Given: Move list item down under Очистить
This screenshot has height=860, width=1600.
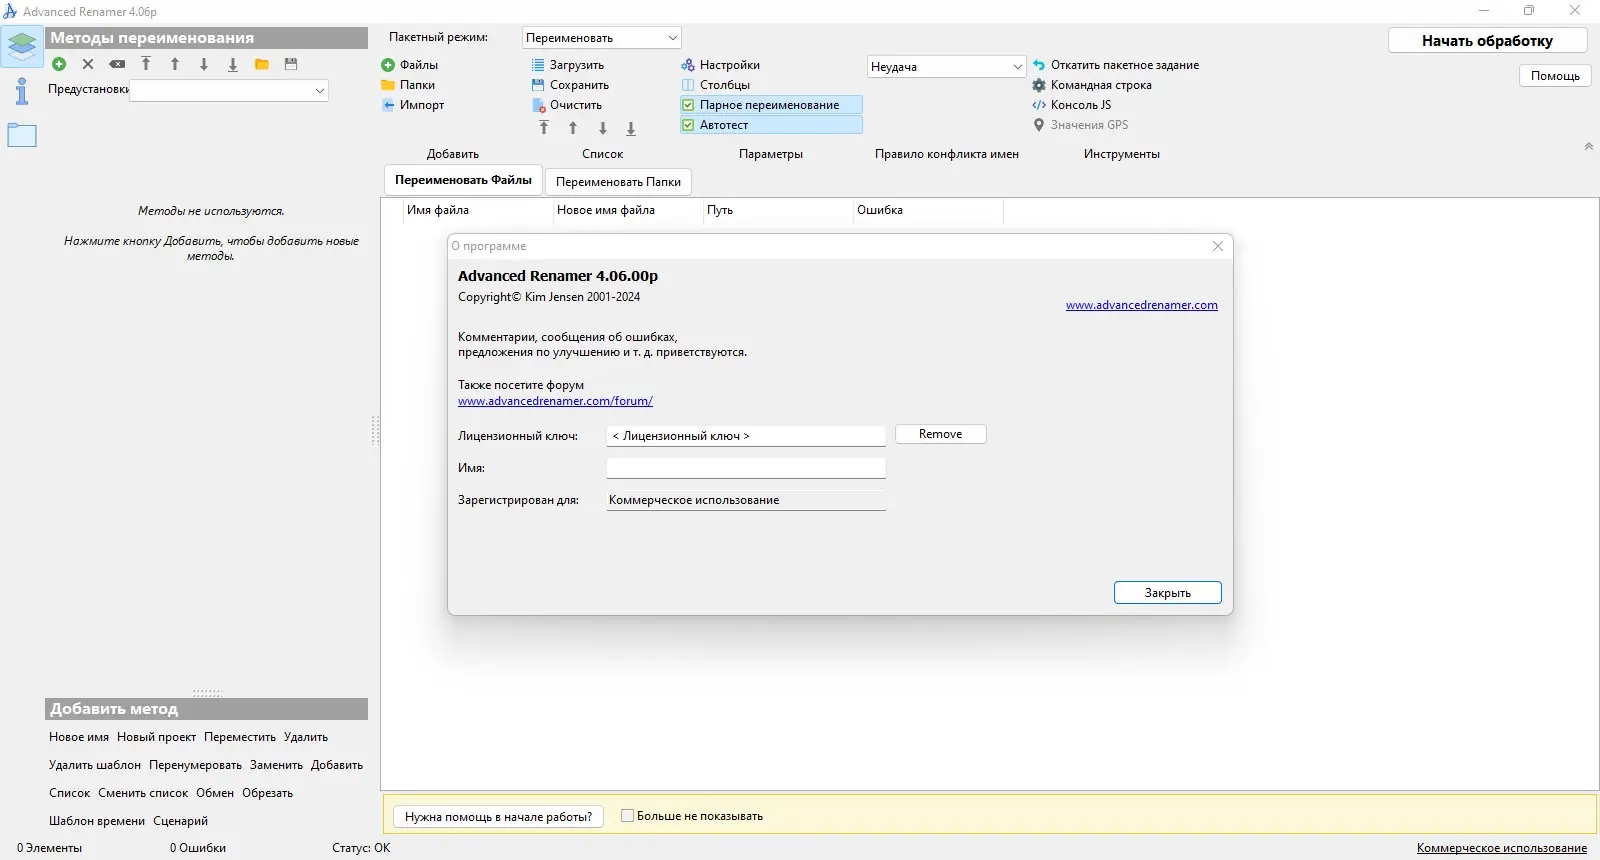Looking at the screenshot, I should tap(602, 128).
